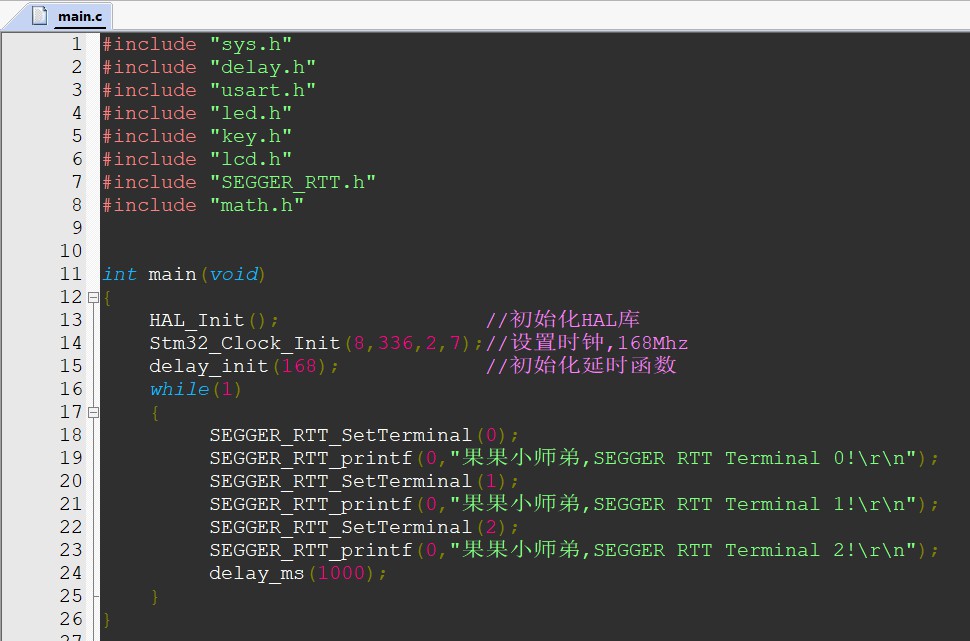This screenshot has width=970, height=641.
Task: Click the printf string with Terminal 2!
Action: click(683, 549)
